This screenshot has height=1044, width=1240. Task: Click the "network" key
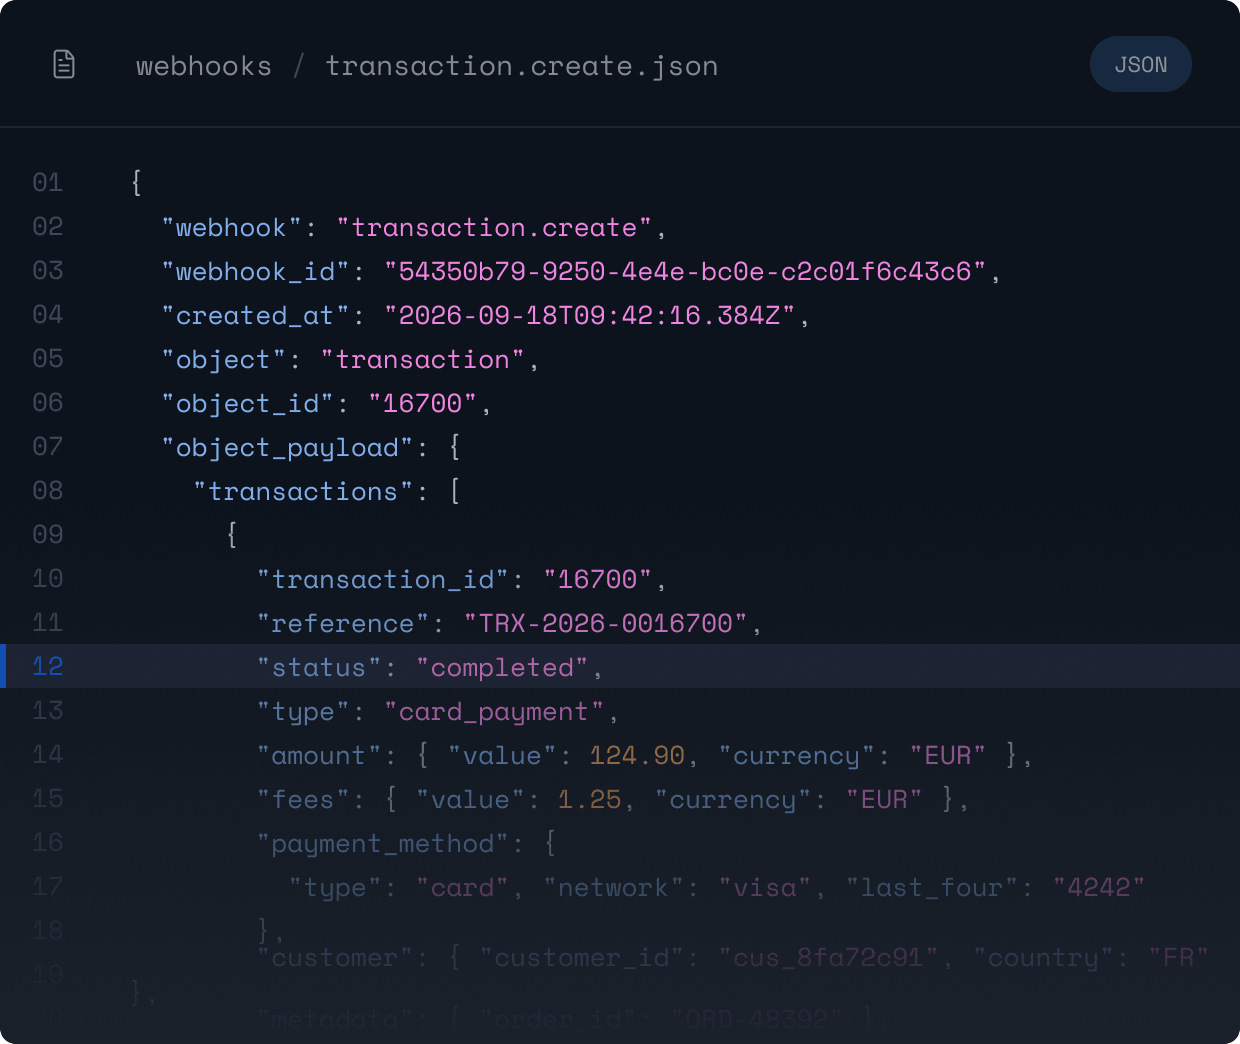click(613, 888)
